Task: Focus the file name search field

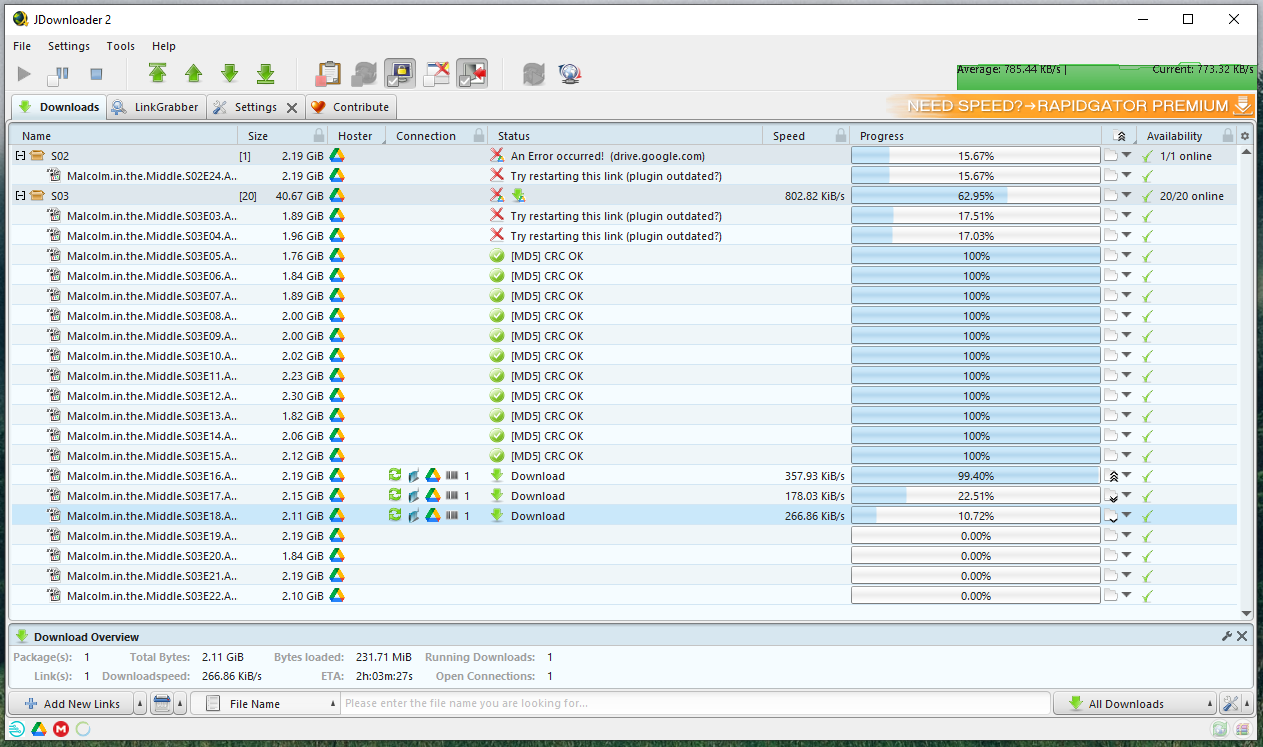Action: click(x=695, y=704)
